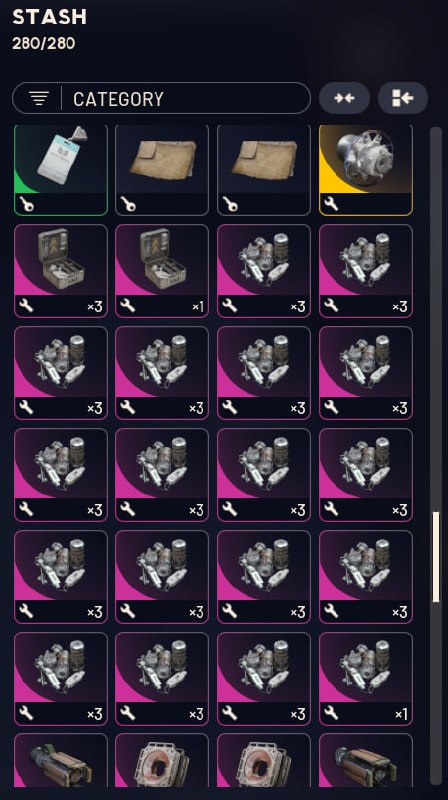Select the first mechanical components stack
448x800 pixels.
click(264, 271)
